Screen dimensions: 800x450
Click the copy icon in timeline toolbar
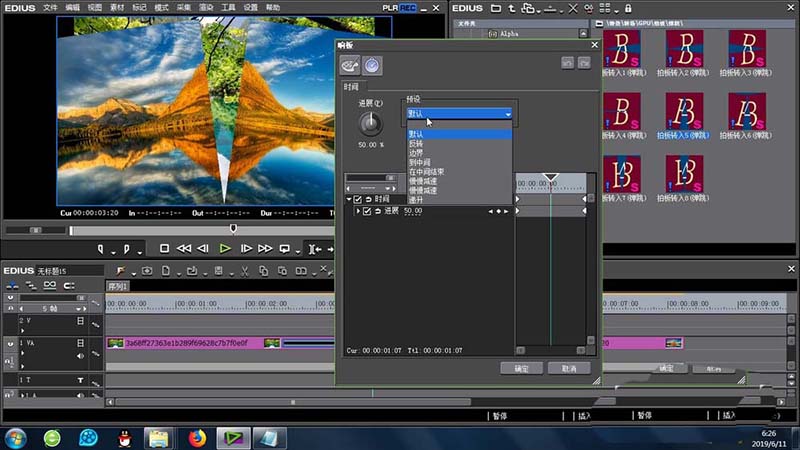click(x=263, y=271)
